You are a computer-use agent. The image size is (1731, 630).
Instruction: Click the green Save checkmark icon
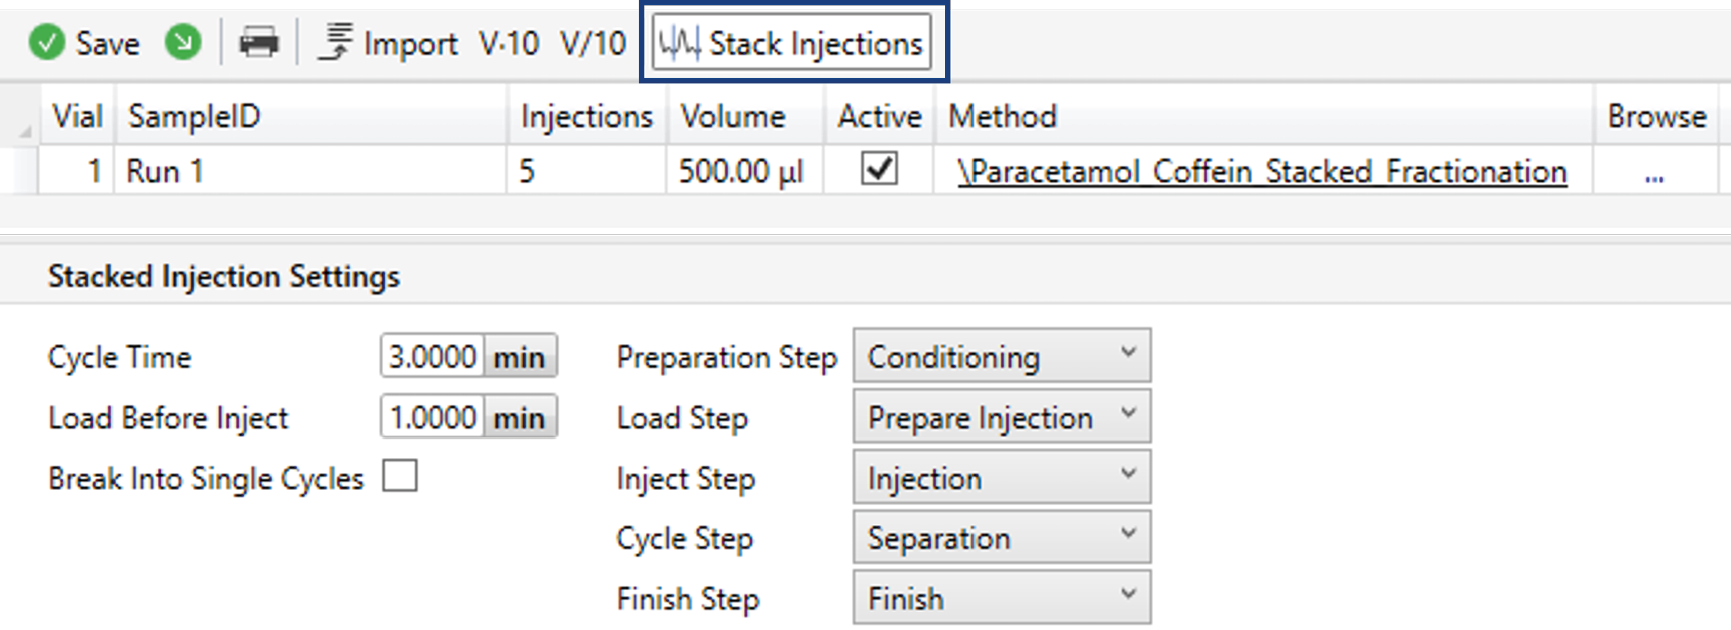46,43
